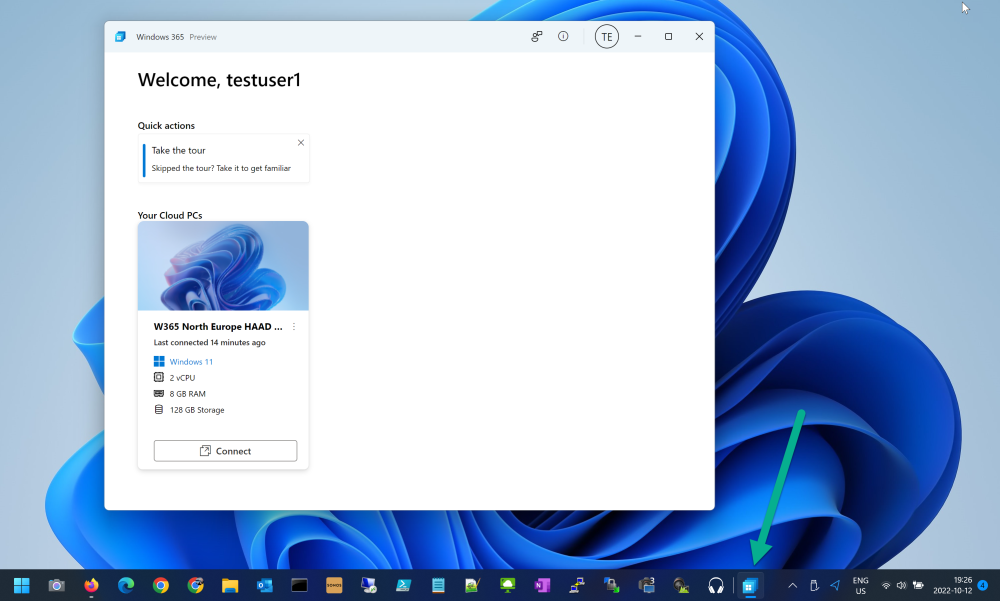Open the Take the tour quick action
The image size is (1000, 601).
click(x=224, y=159)
